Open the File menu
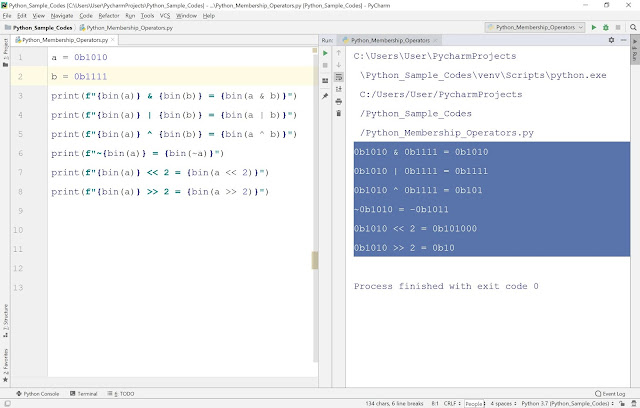The height and width of the screenshot is (408, 640). (x=7, y=16)
